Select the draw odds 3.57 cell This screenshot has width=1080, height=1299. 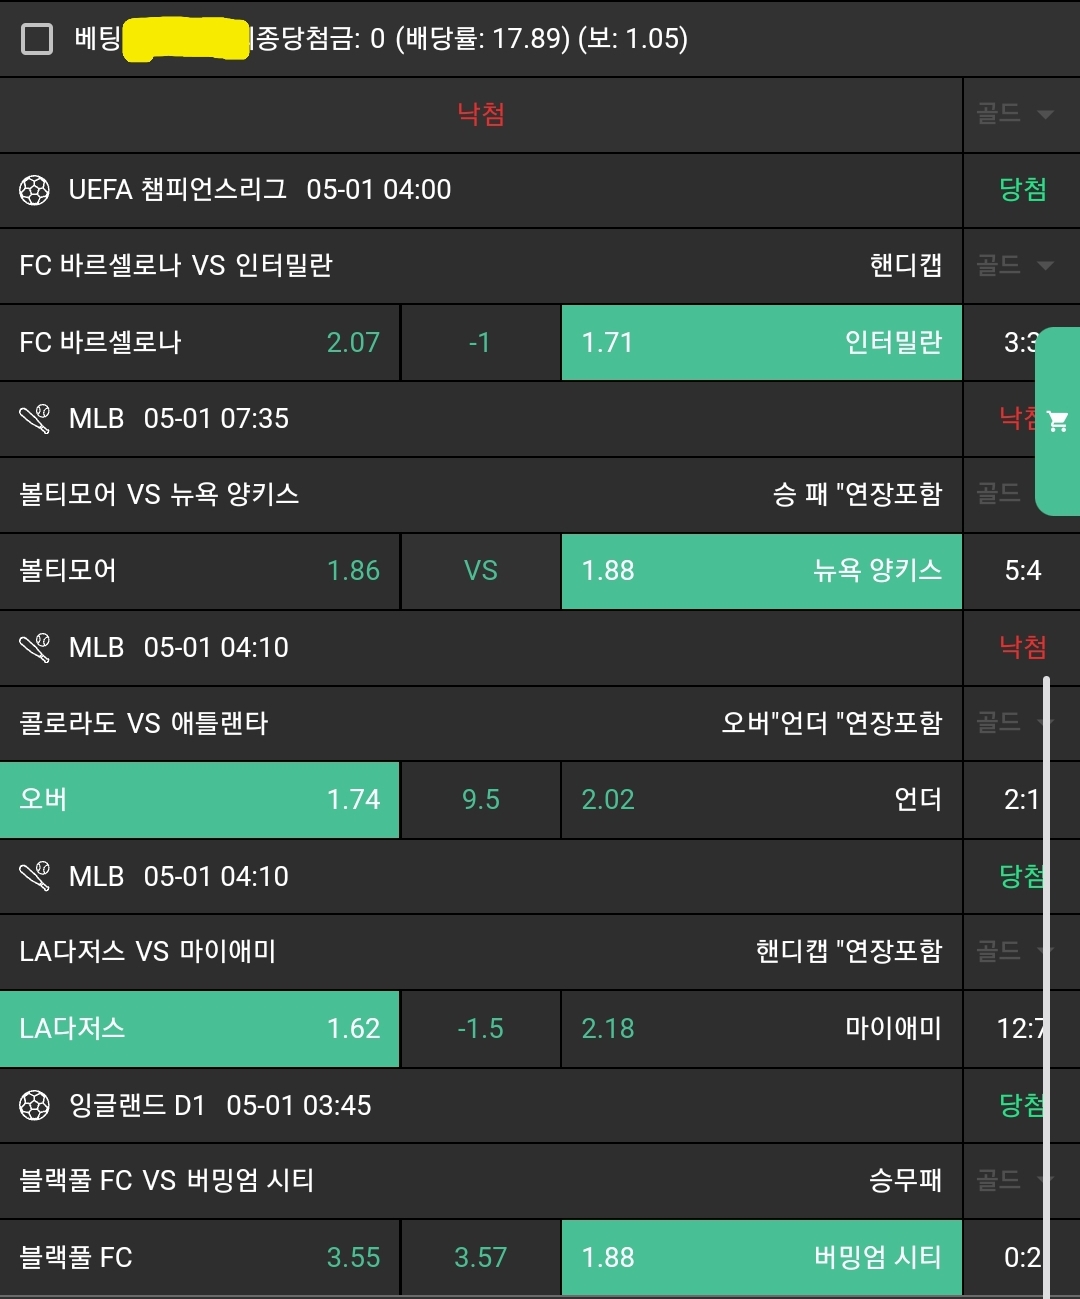[480, 1257]
